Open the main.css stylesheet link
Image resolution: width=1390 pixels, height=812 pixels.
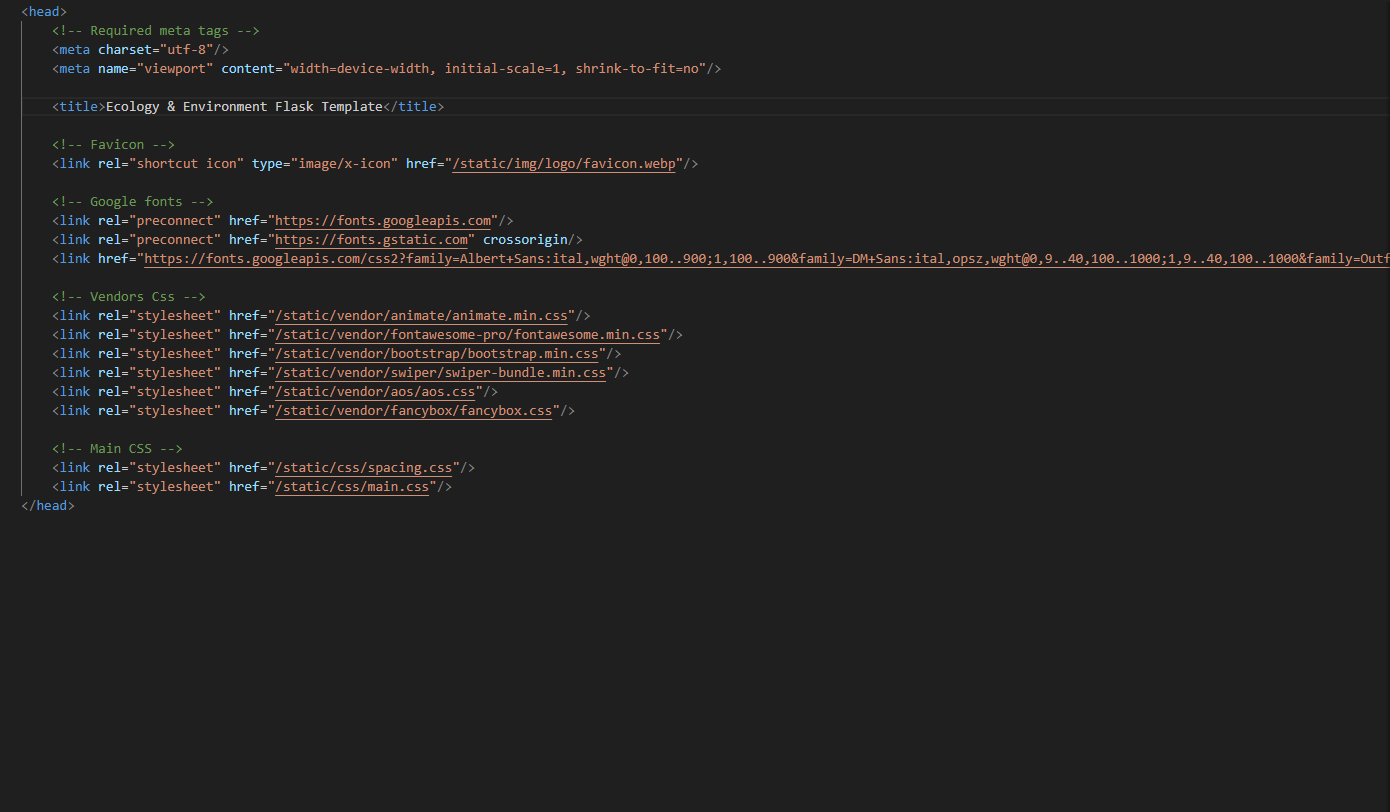[351, 486]
